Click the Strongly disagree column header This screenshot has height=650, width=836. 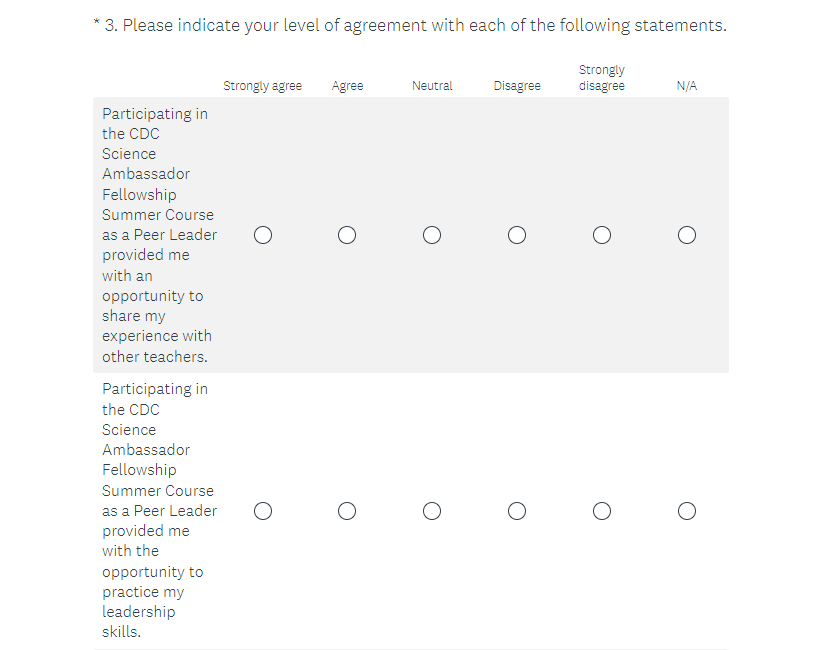(x=602, y=78)
